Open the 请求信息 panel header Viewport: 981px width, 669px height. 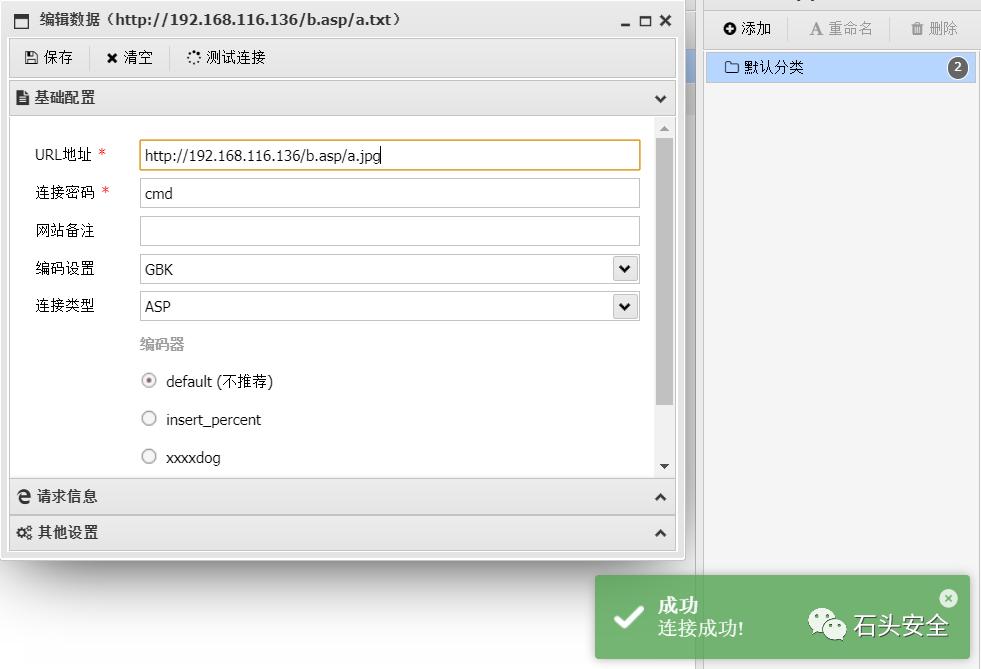(x=342, y=497)
